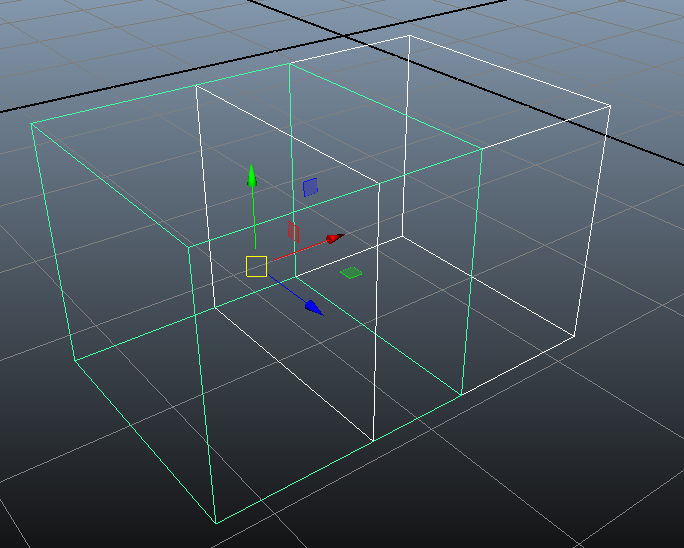
Task: Click the green Y-axis arrow handle
Action: tap(252, 175)
